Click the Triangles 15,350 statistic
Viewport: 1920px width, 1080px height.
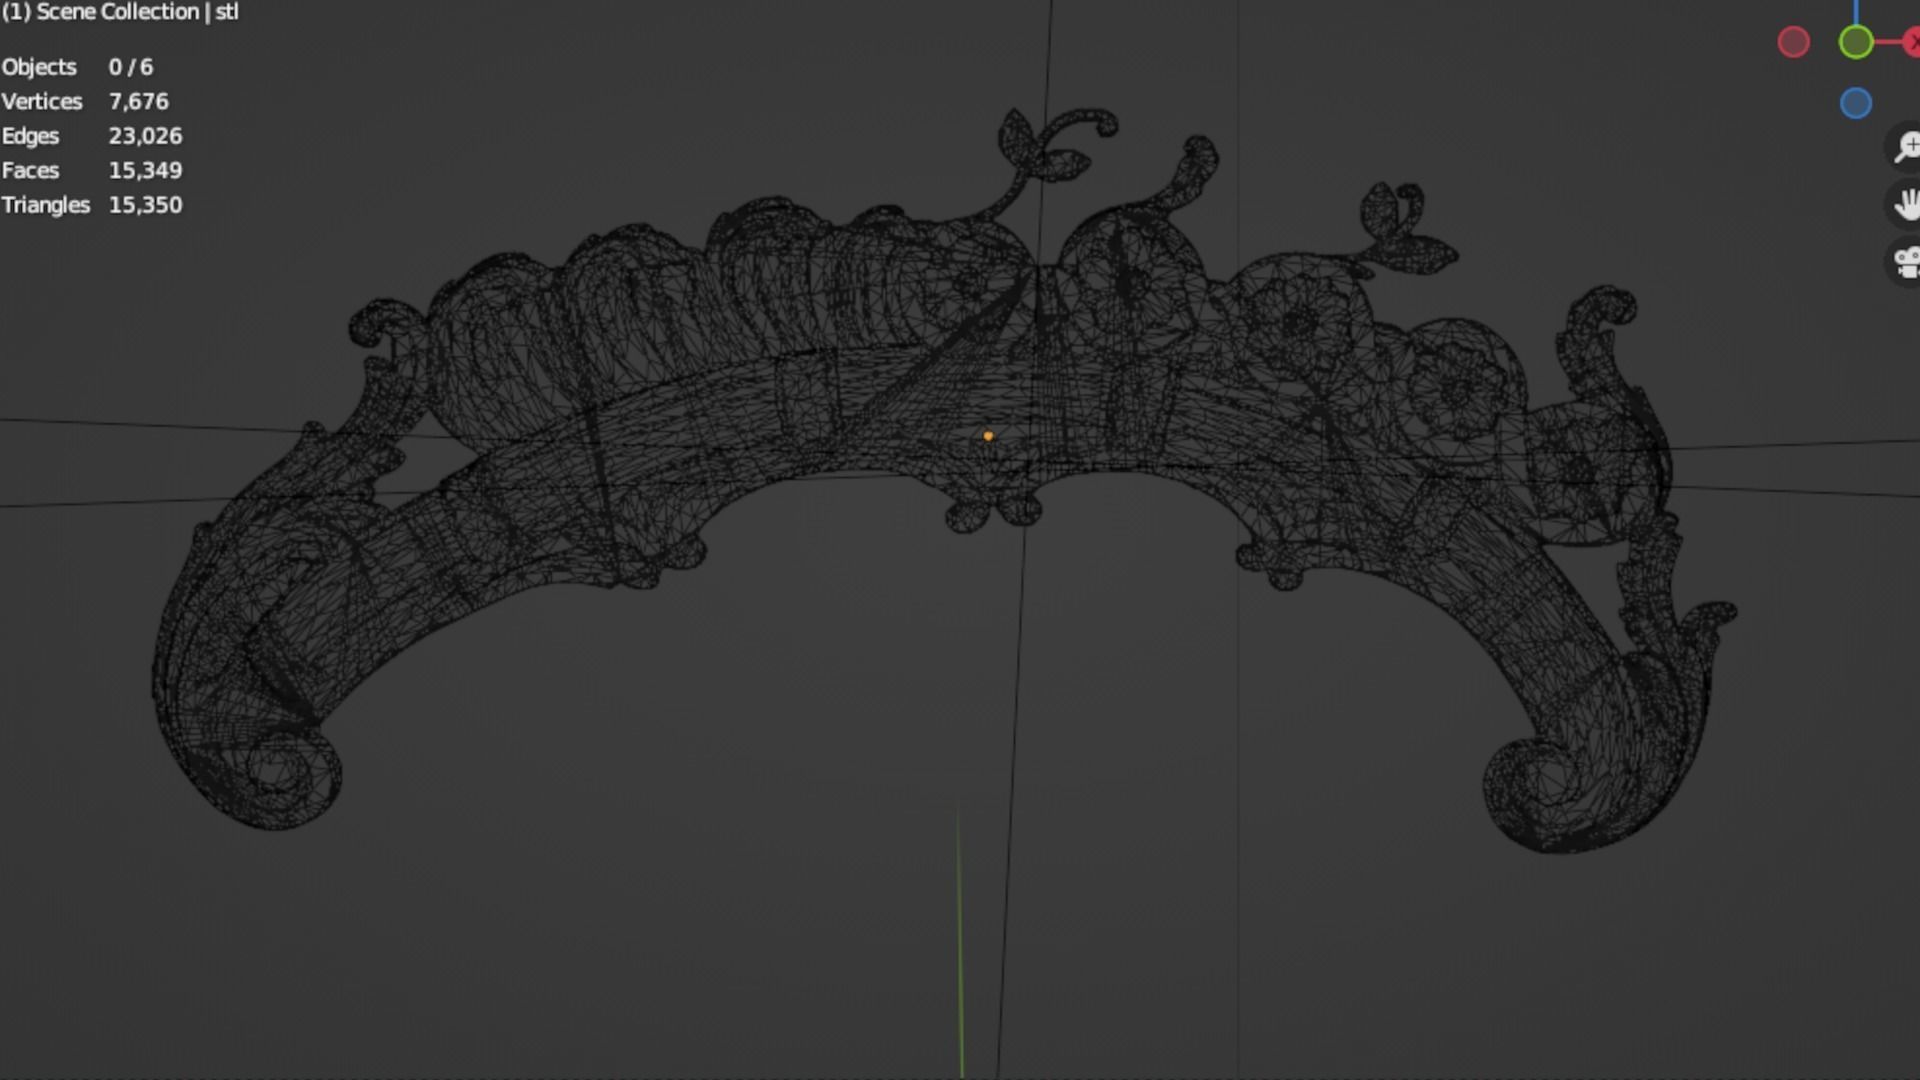click(x=92, y=205)
